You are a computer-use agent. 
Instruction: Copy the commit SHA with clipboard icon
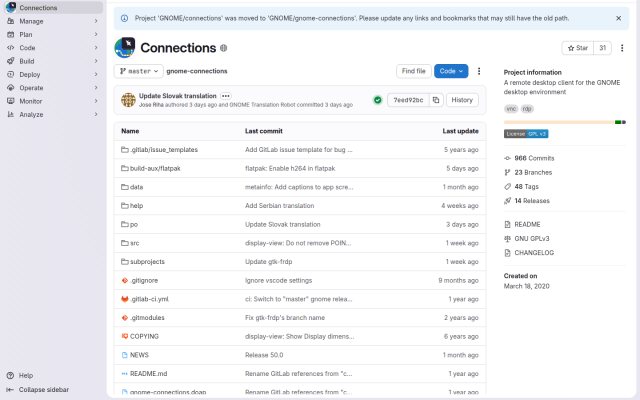pyautogui.click(x=436, y=100)
